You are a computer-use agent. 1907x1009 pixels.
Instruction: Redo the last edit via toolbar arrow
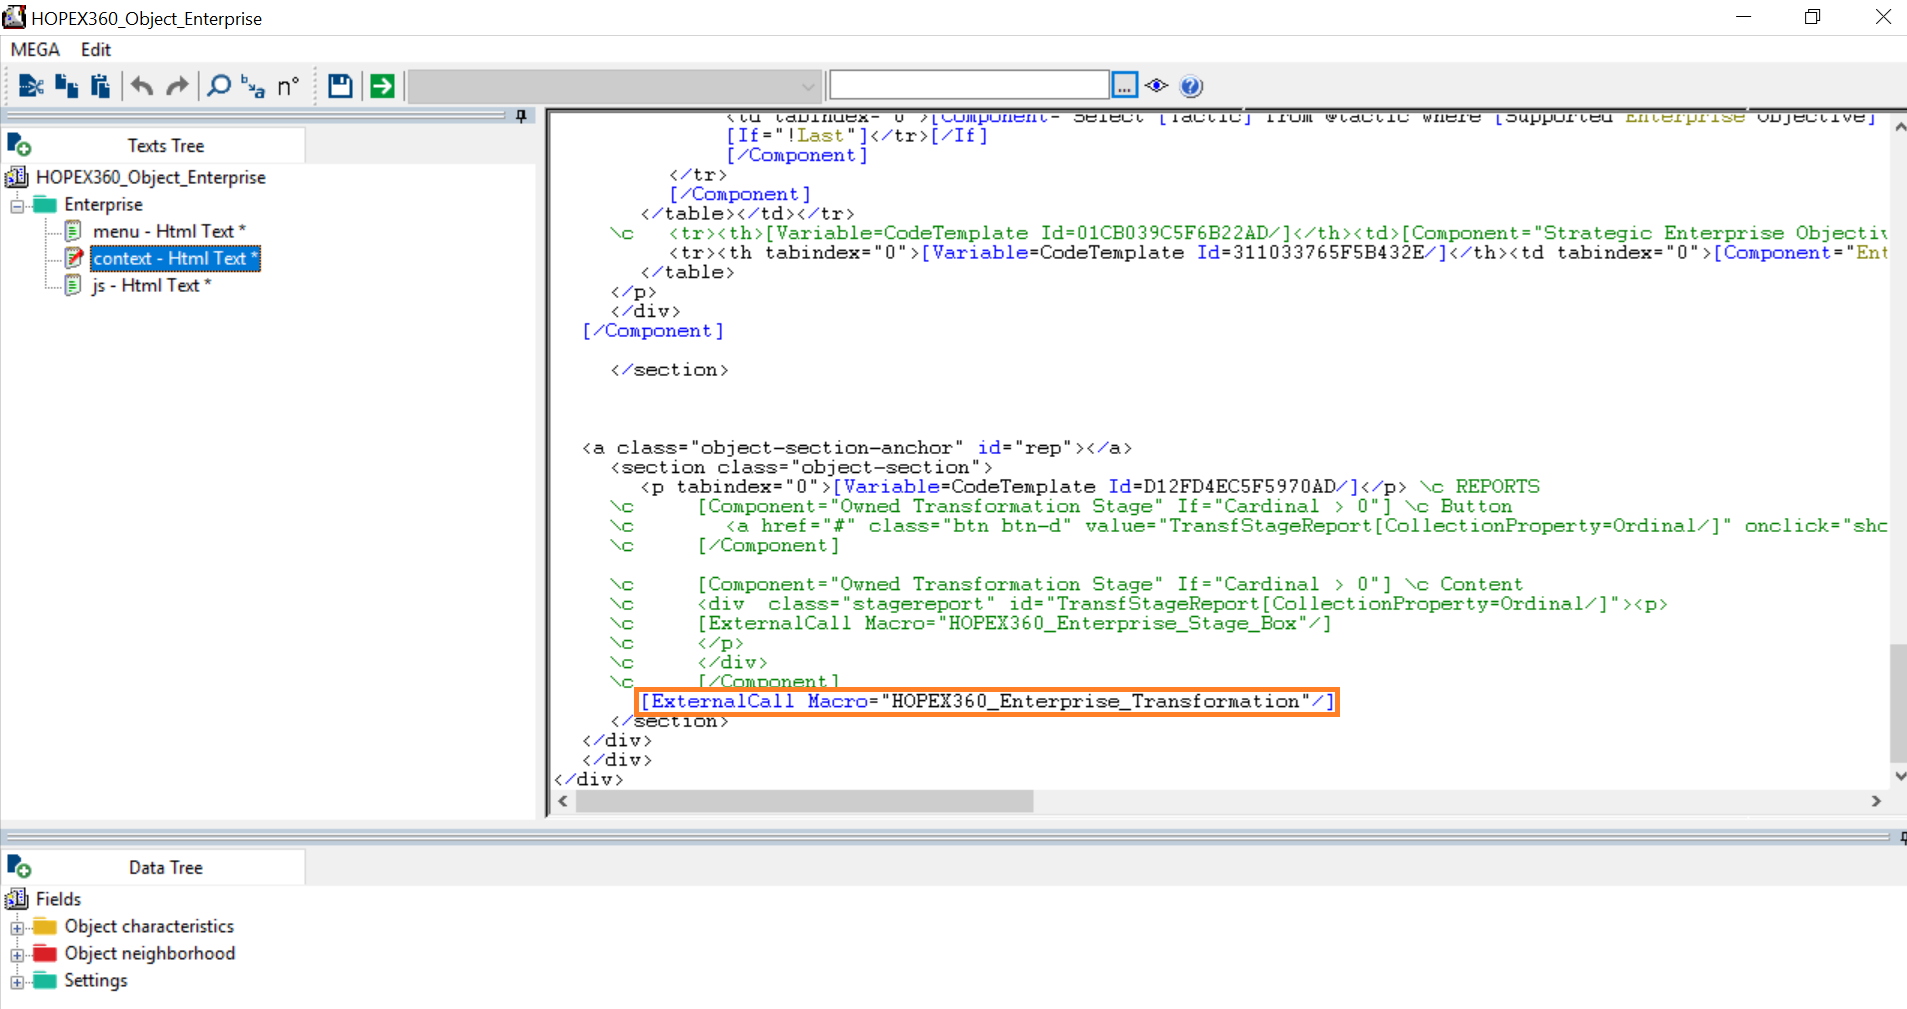177,86
